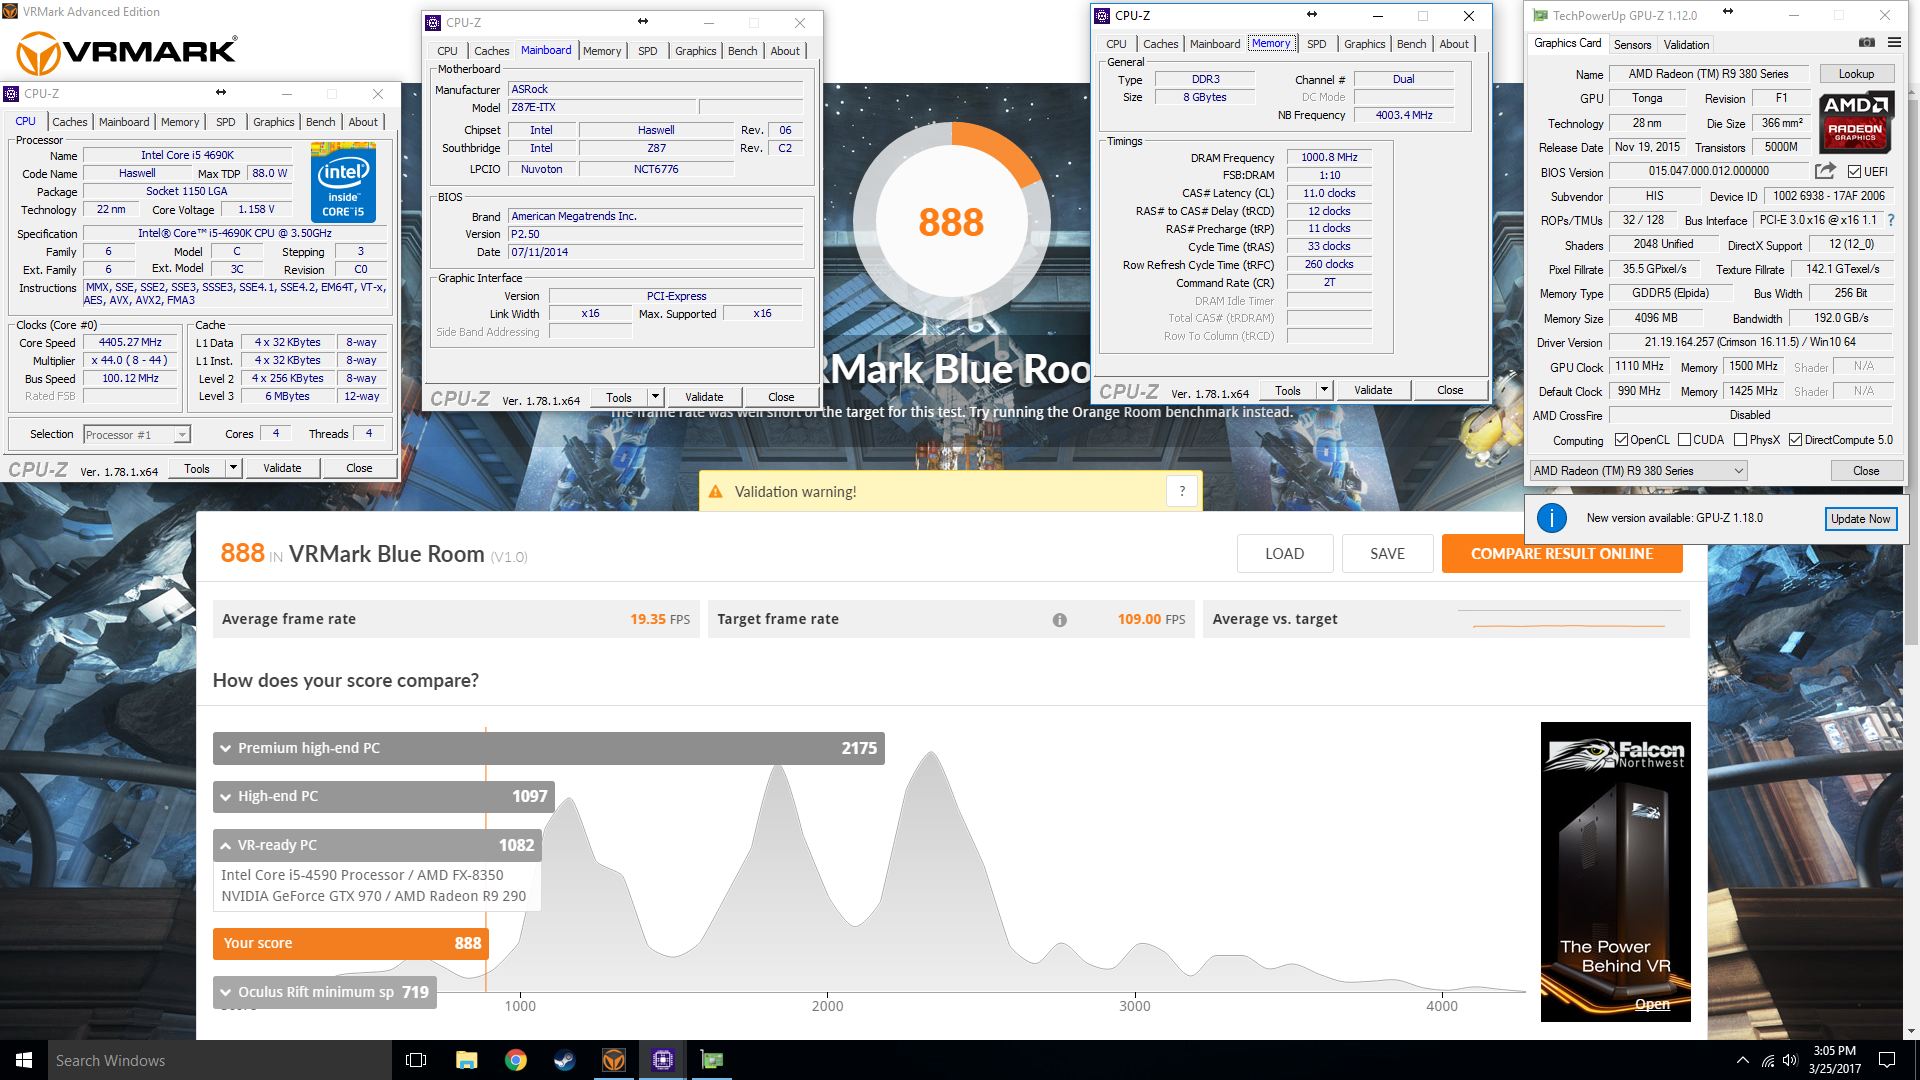This screenshot has height=1080, width=1920.
Task: Show hidden system tray icons
Action: 1742,1060
